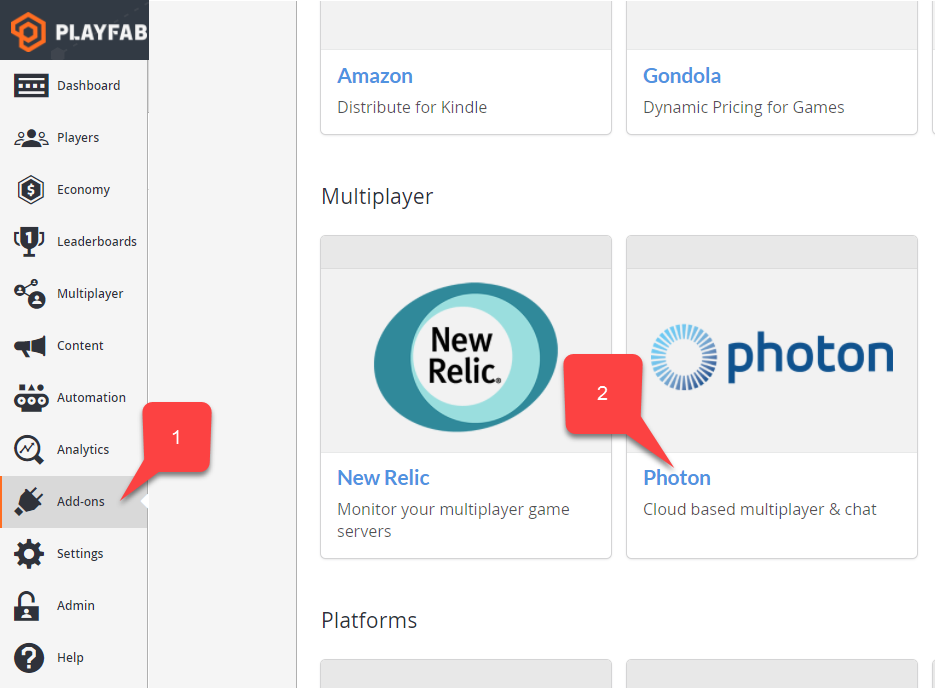Open the New Relic add-on link
The width and height of the screenshot is (935, 688).
(383, 478)
